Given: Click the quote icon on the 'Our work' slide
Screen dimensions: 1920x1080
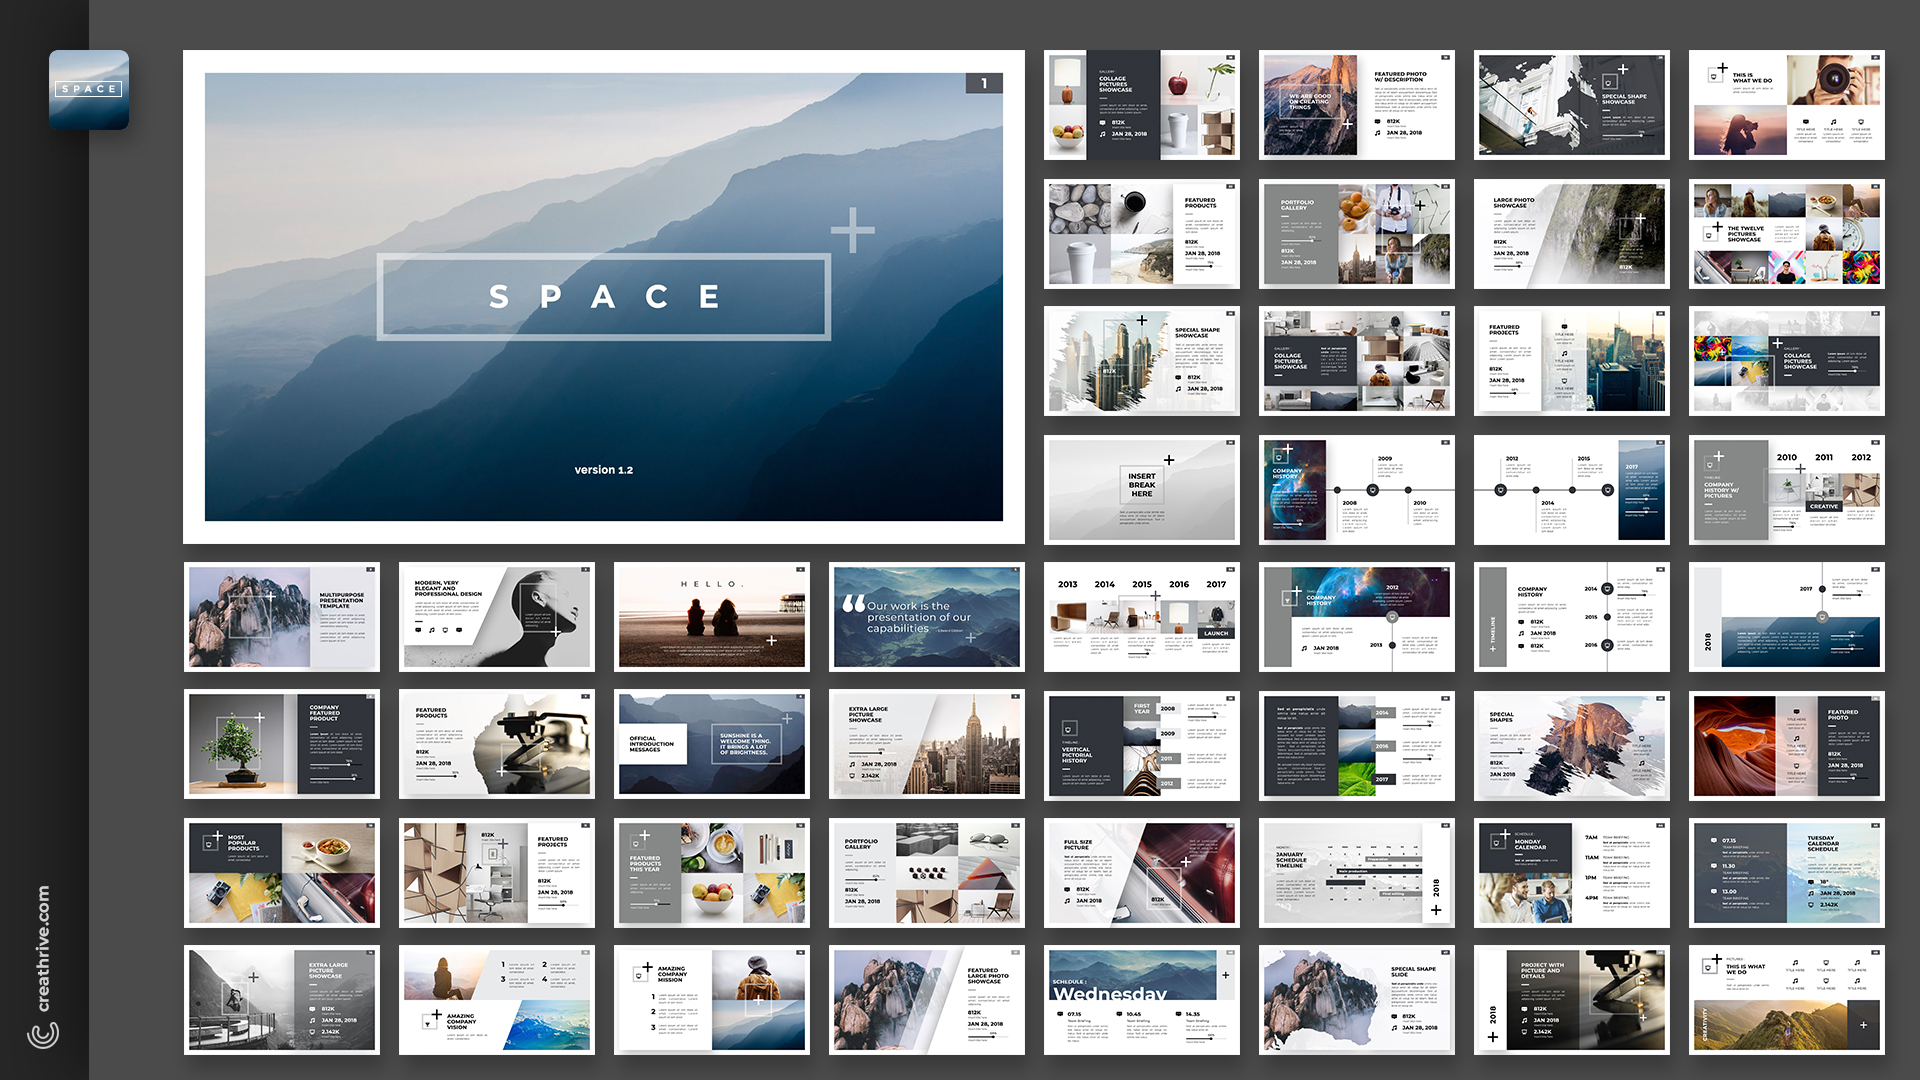Looking at the screenshot, I should (x=855, y=604).
